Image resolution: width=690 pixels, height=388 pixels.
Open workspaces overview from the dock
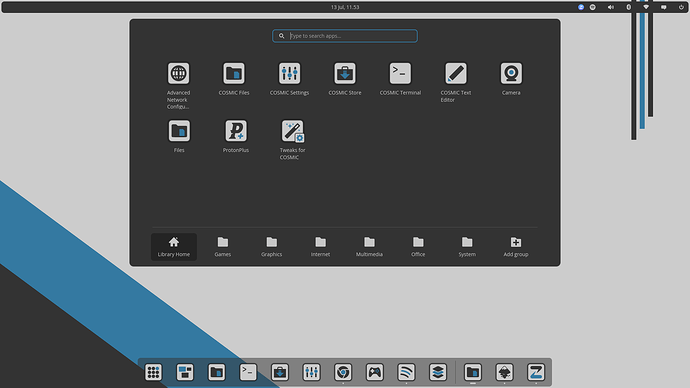click(x=185, y=372)
